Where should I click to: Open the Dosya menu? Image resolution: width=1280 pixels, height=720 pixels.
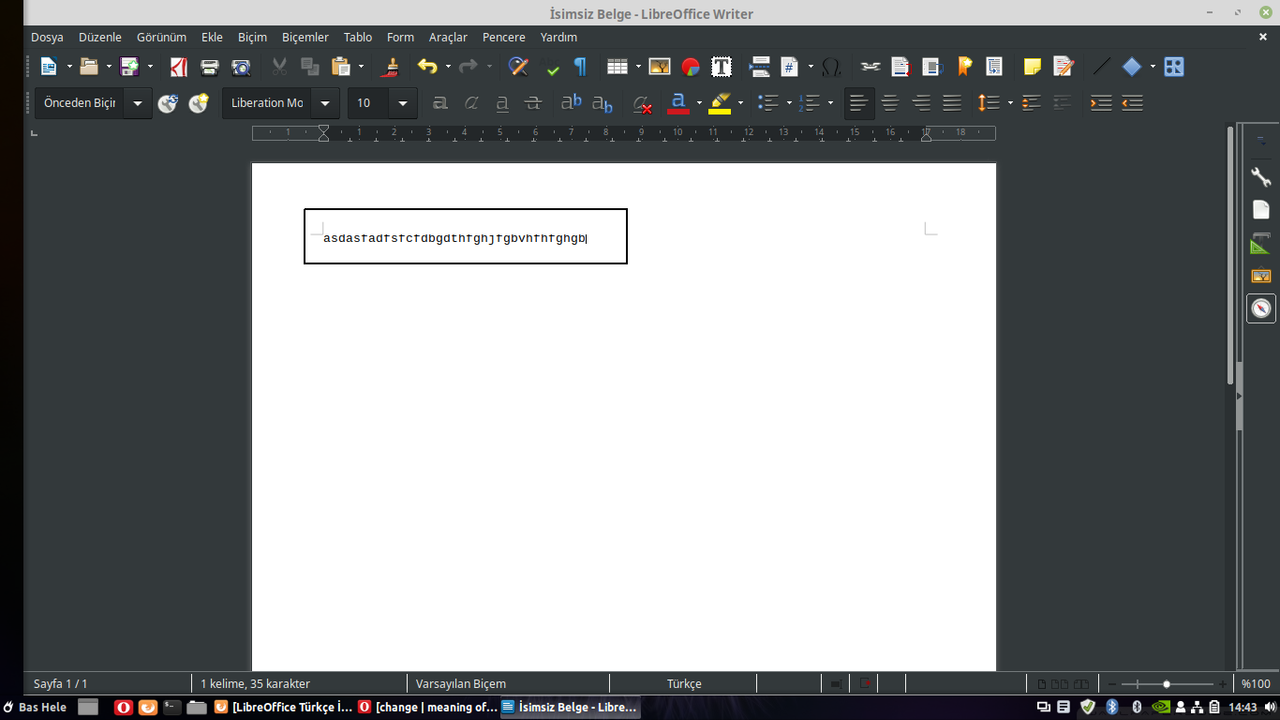[x=47, y=37]
